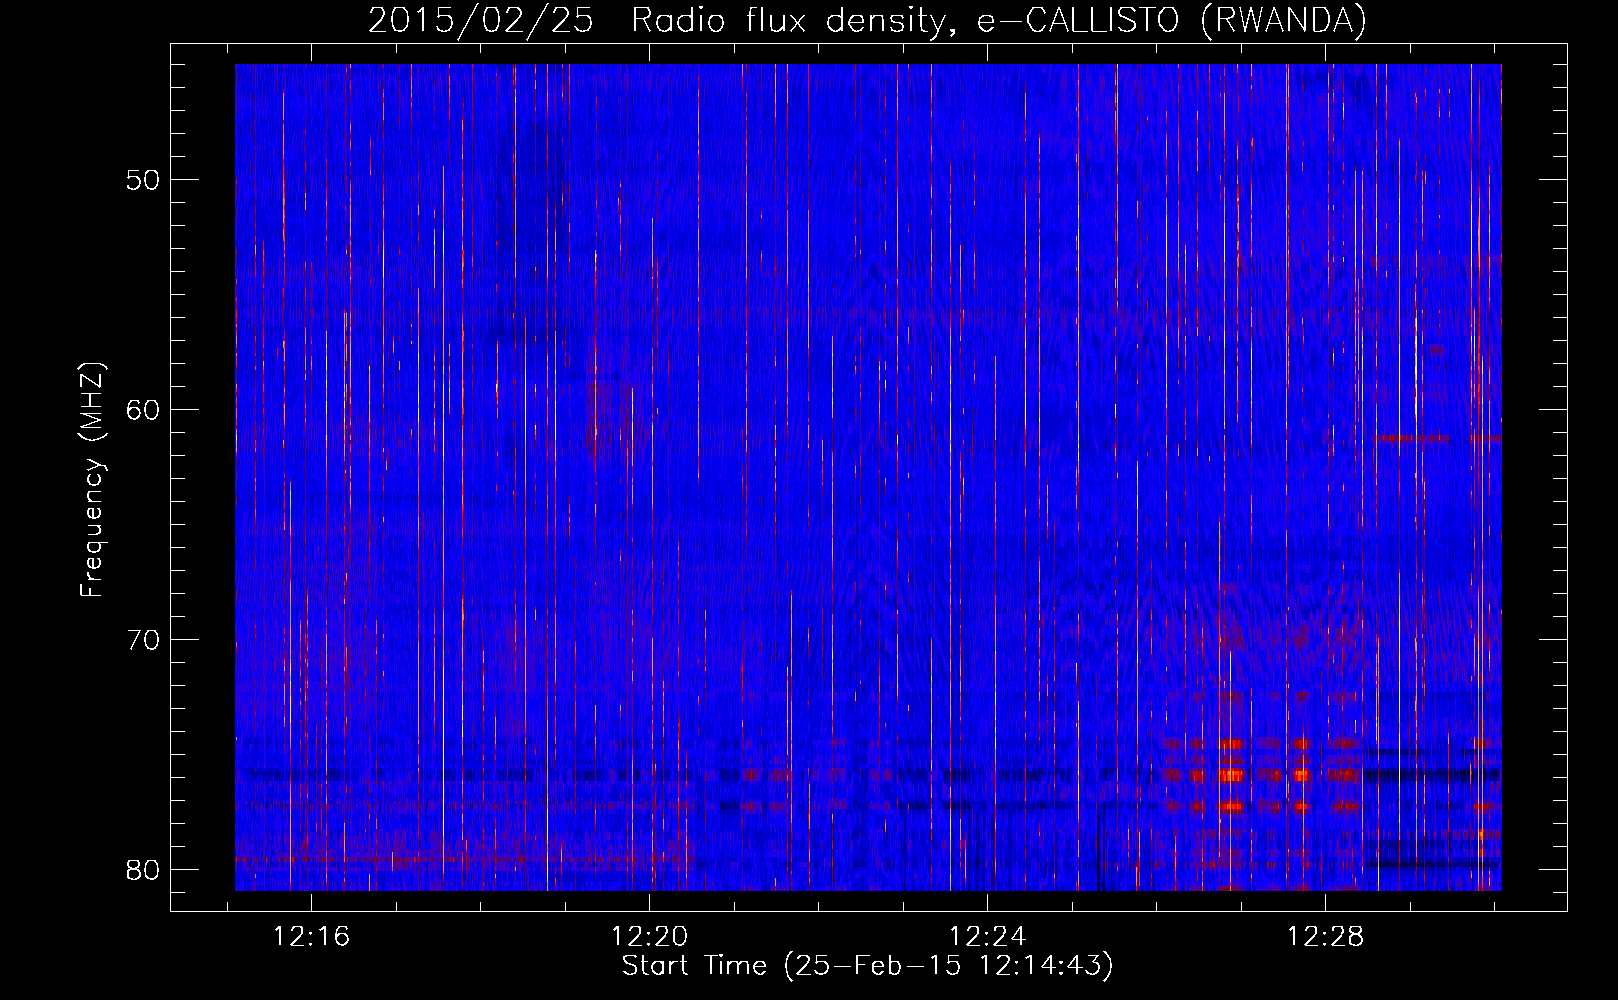1618x1000 pixels.
Task: Click the 12:28 time tick label
Action: click(1325, 937)
